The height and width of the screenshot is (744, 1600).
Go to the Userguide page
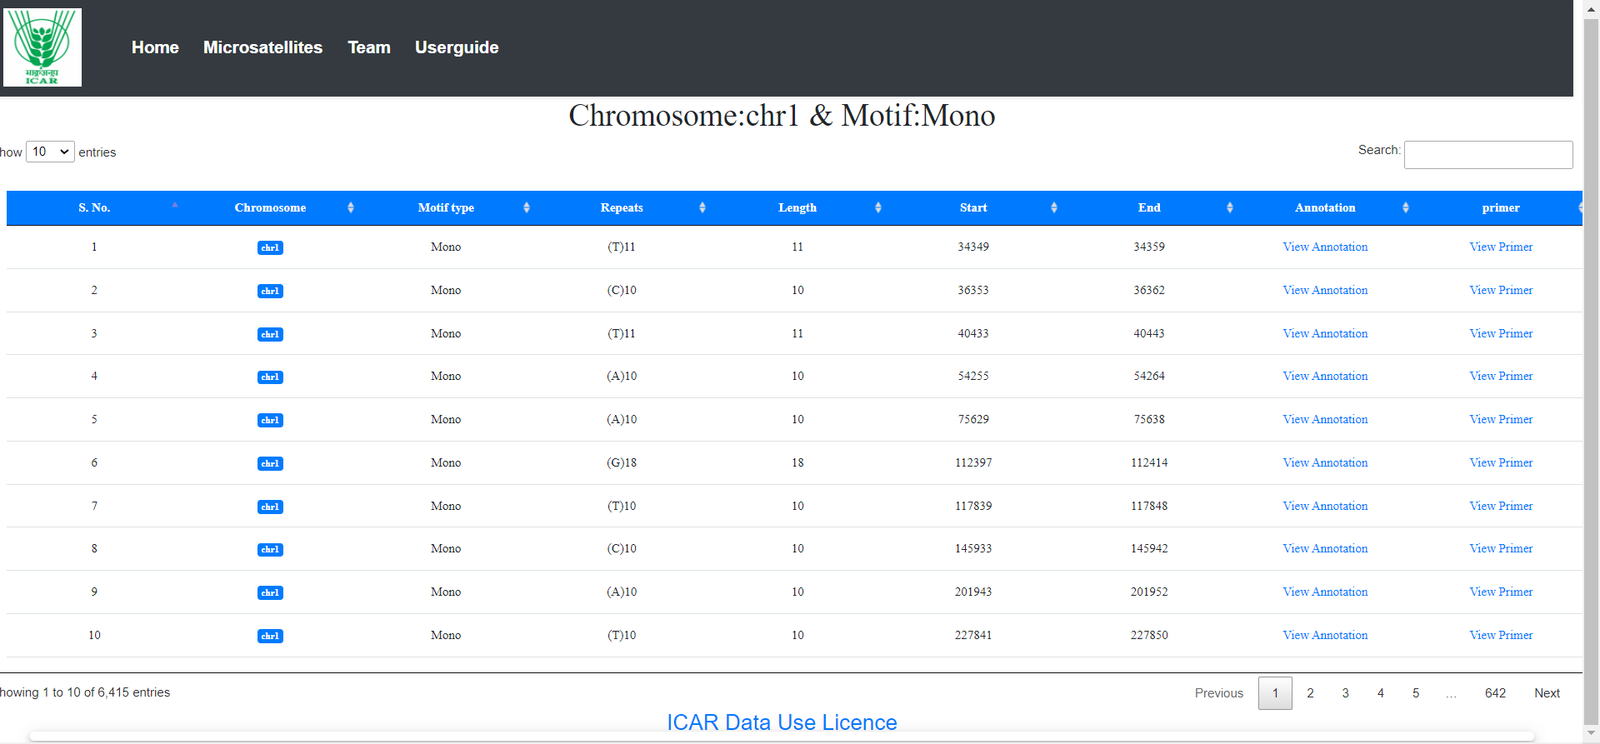point(456,47)
